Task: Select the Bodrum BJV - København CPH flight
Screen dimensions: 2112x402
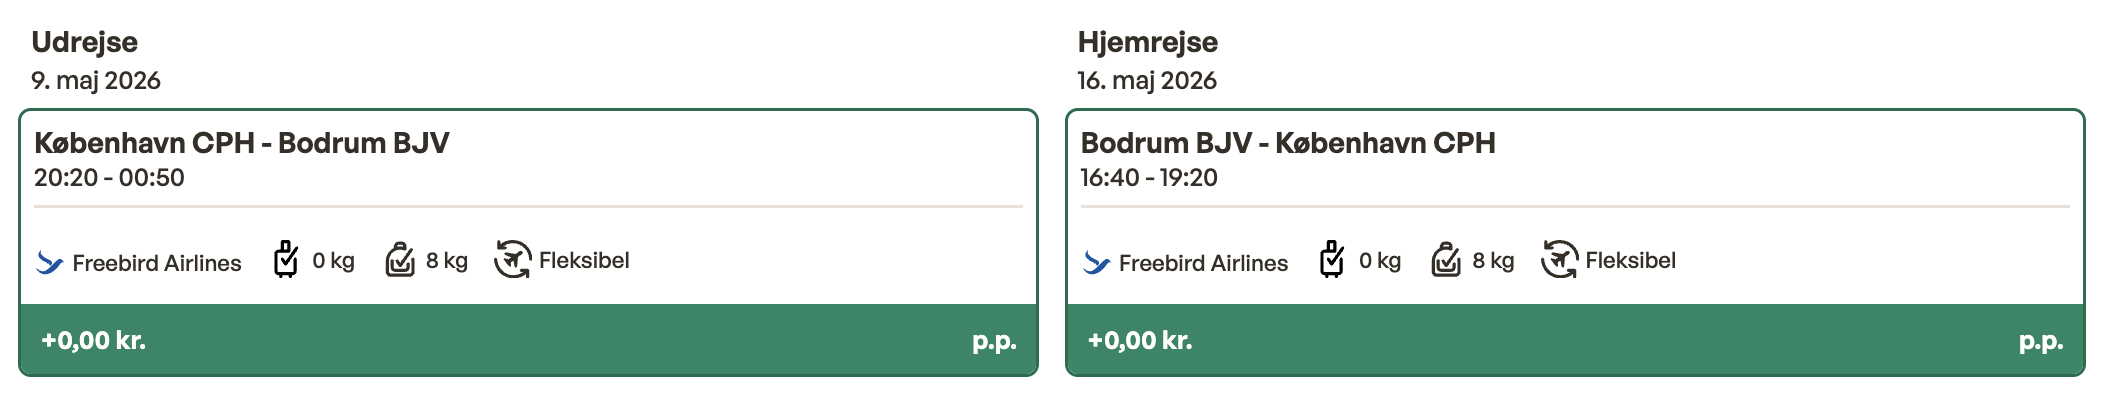Action: pyautogui.click(x=1288, y=143)
